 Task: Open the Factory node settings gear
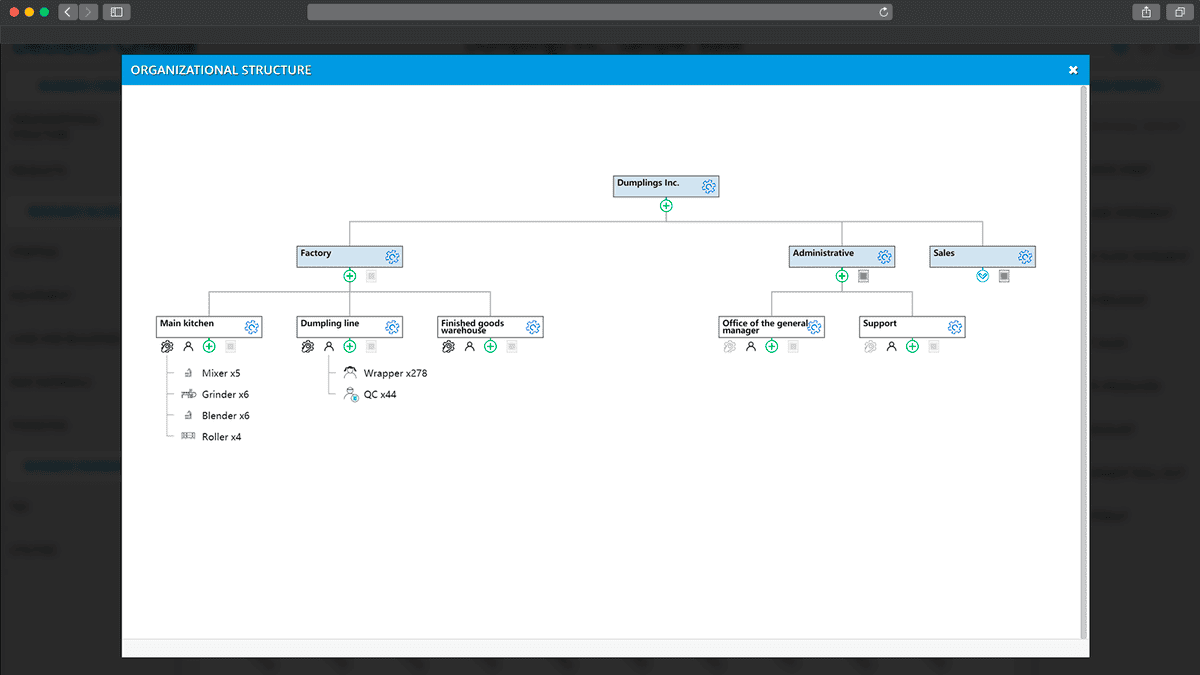pyautogui.click(x=392, y=256)
